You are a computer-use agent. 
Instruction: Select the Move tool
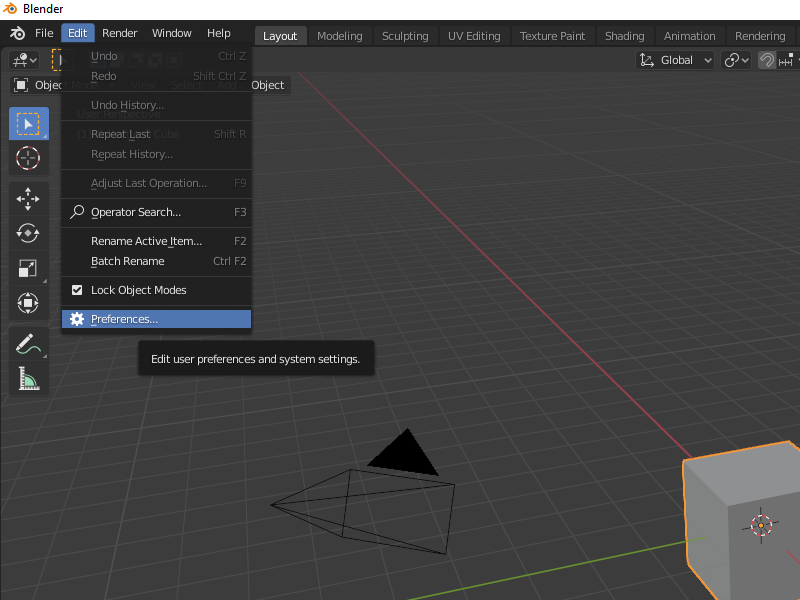point(29,199)
